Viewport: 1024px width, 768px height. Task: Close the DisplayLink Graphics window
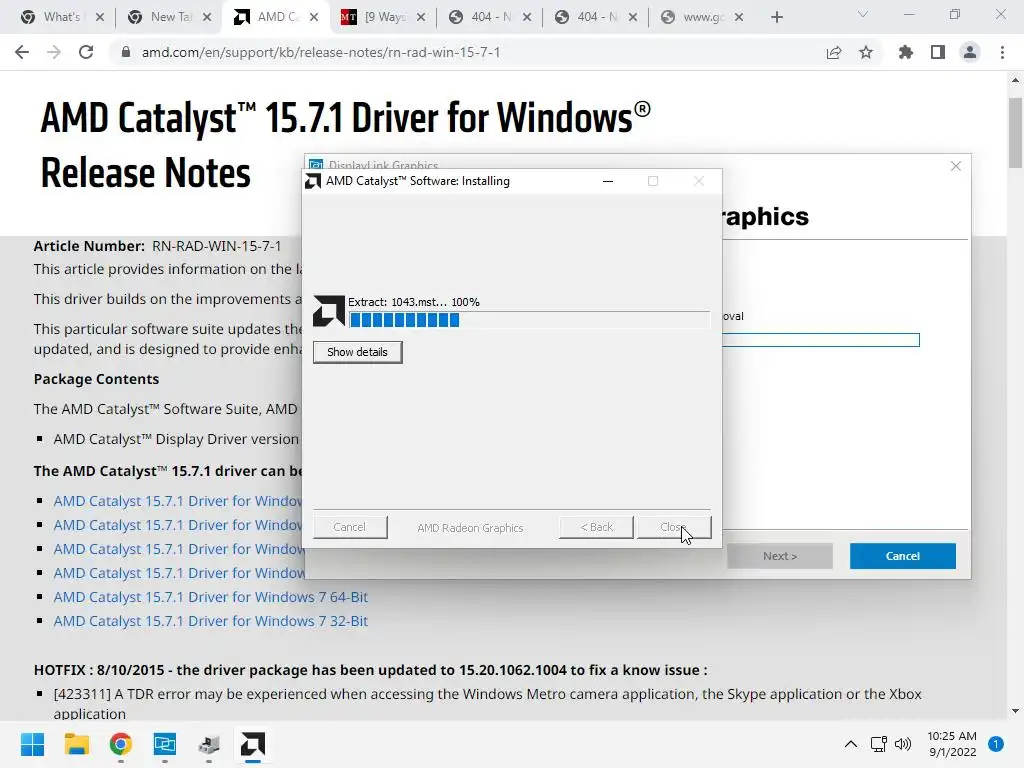tap(955, 166)
